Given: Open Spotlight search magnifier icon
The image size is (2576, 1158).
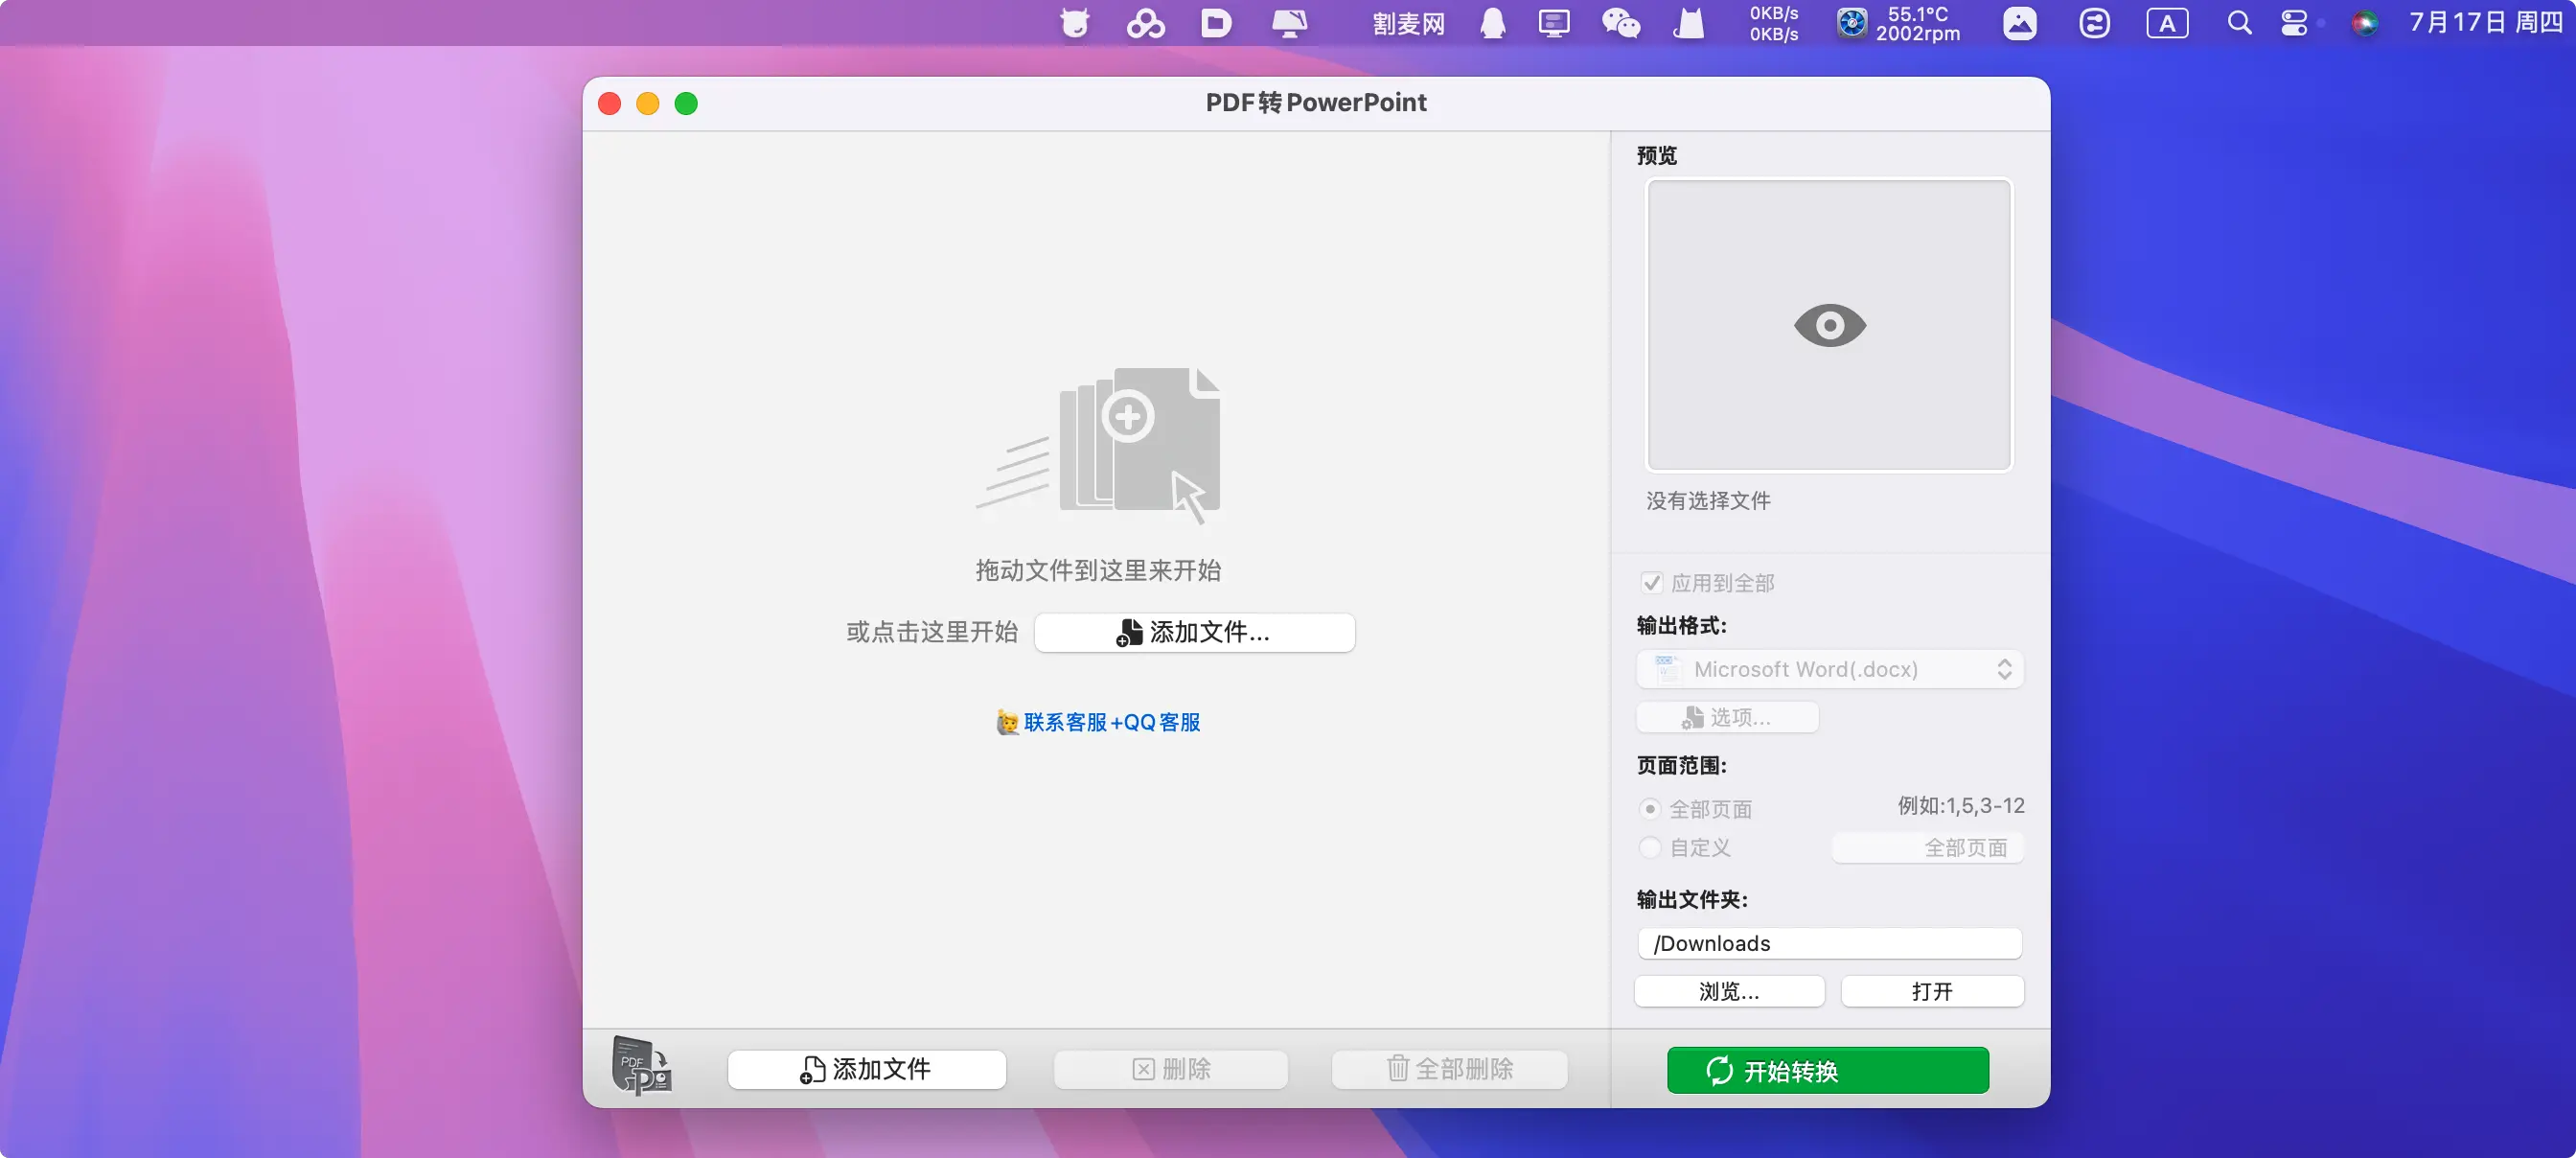Looking at the screenshot, I should [2239, 23].
